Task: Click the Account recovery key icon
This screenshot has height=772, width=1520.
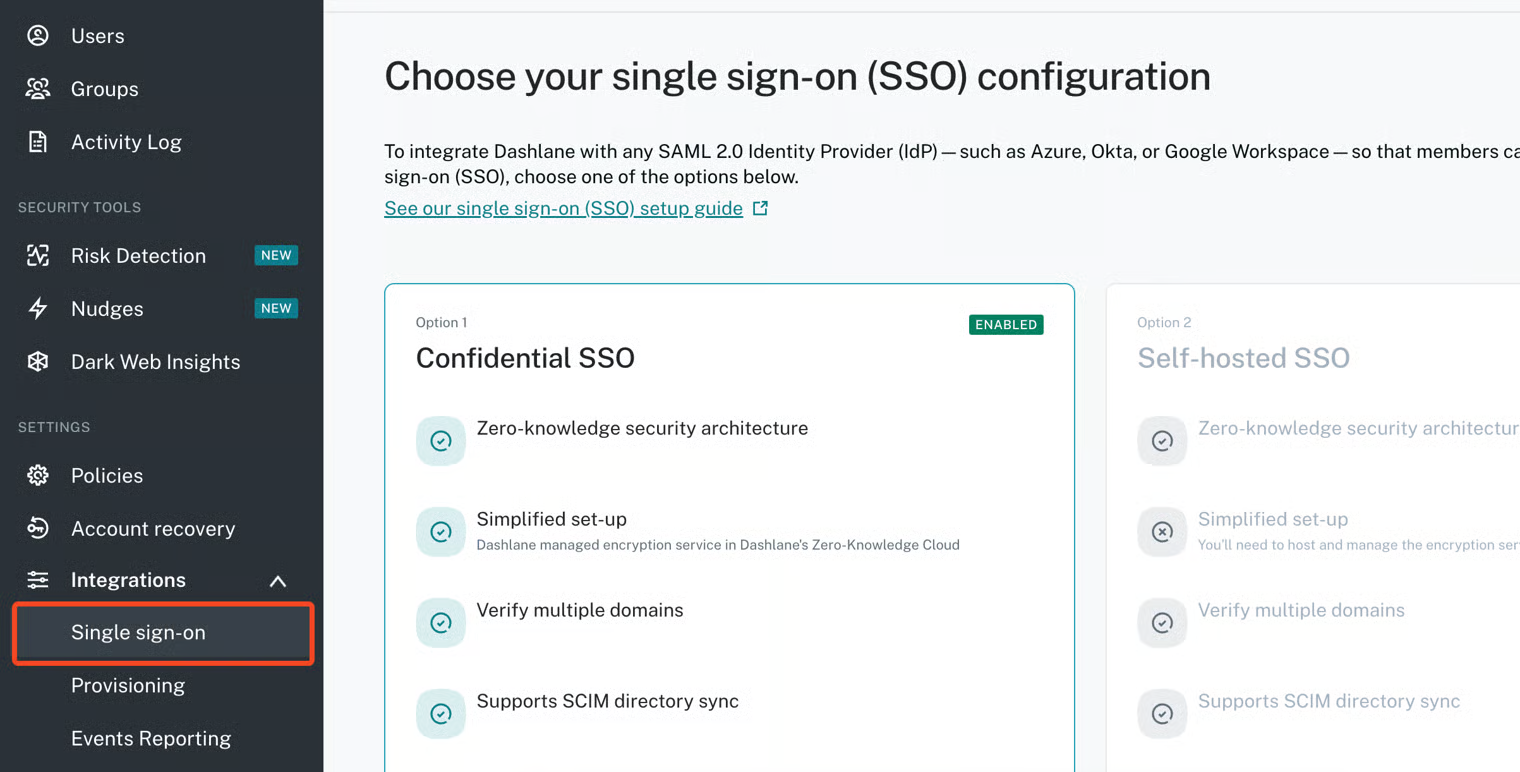Action: point(38,528)
